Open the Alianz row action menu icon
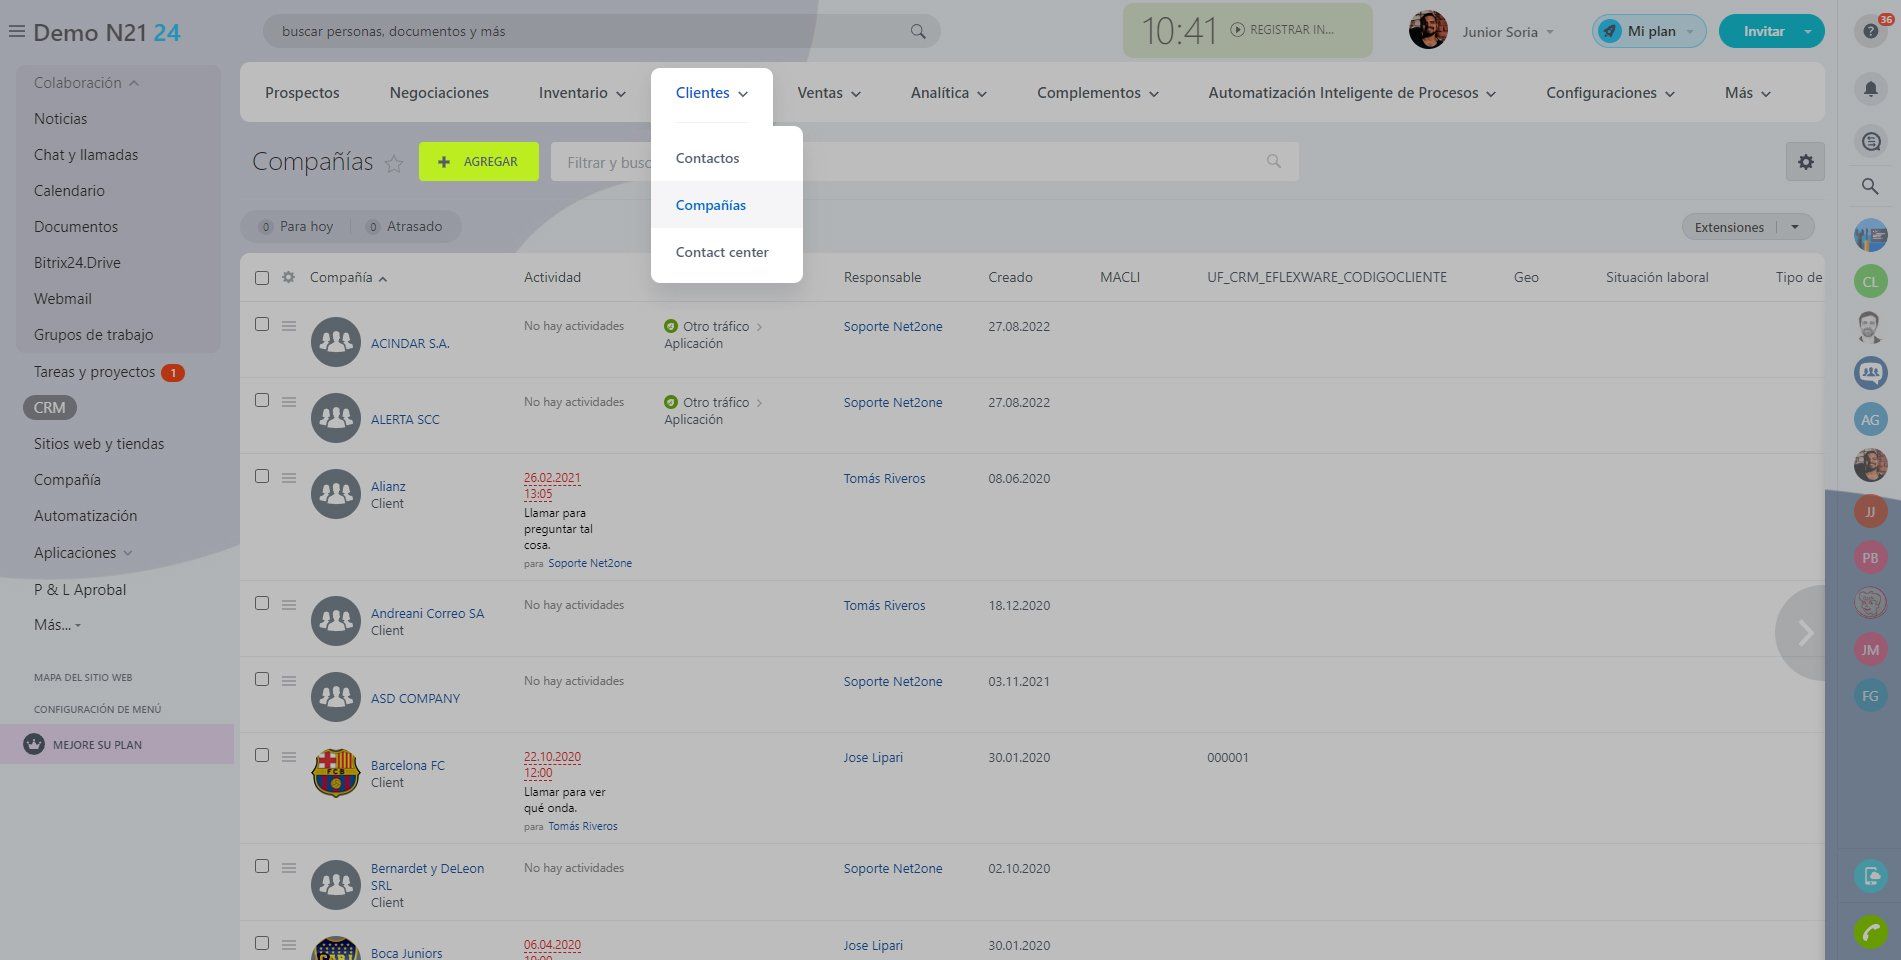Image resolution: width=1901 pixels, height=960 pixels. coord(289,478)
